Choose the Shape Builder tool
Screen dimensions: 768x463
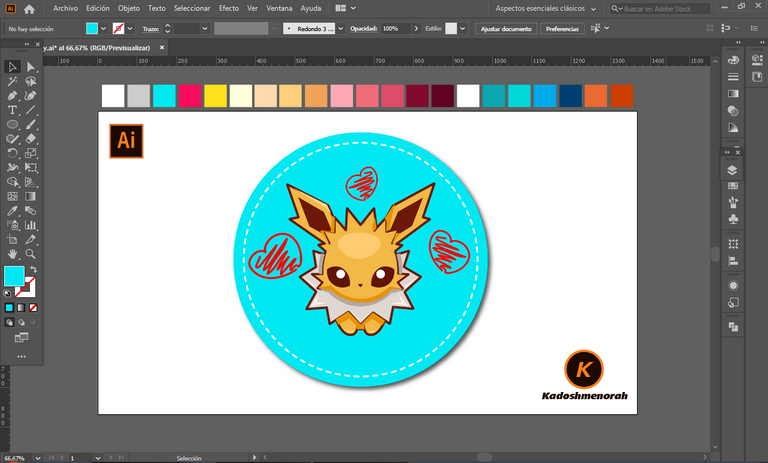pyautogui.click(x=12, y=182)
